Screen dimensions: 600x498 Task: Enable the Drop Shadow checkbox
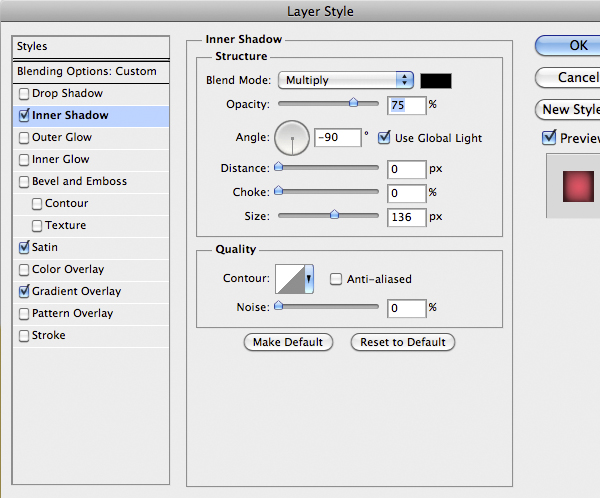coord(24,94)
